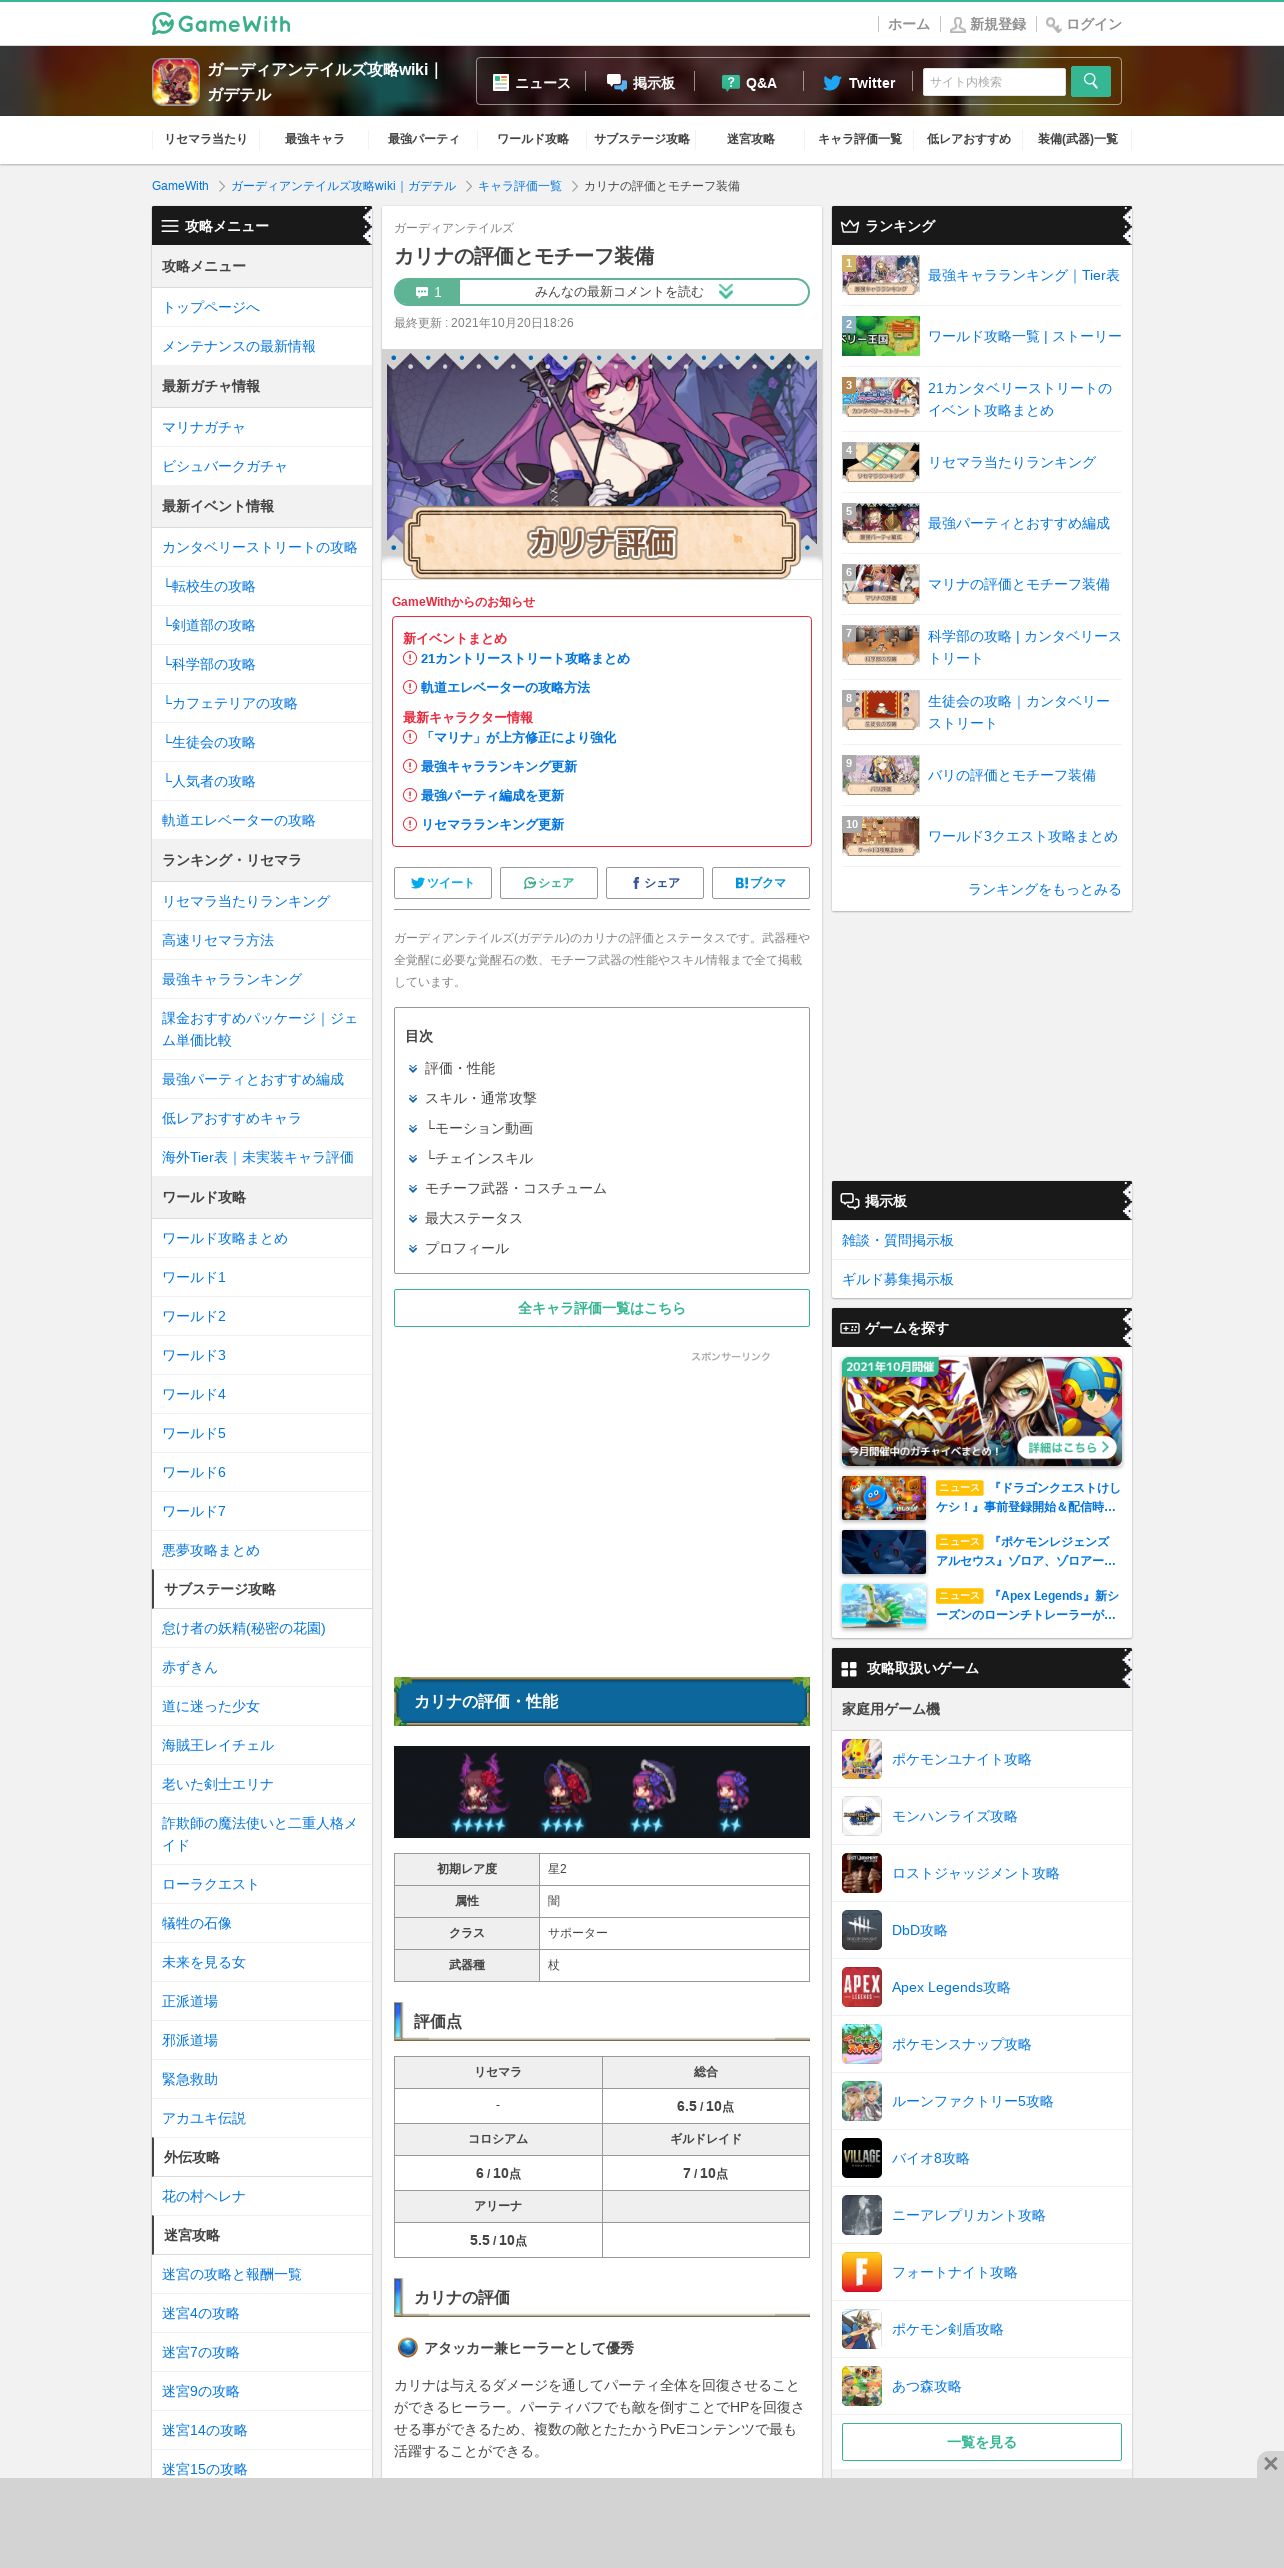Click the green search magnifier button
This screenshot has width=1284, height=2568.
point(1091,82)
